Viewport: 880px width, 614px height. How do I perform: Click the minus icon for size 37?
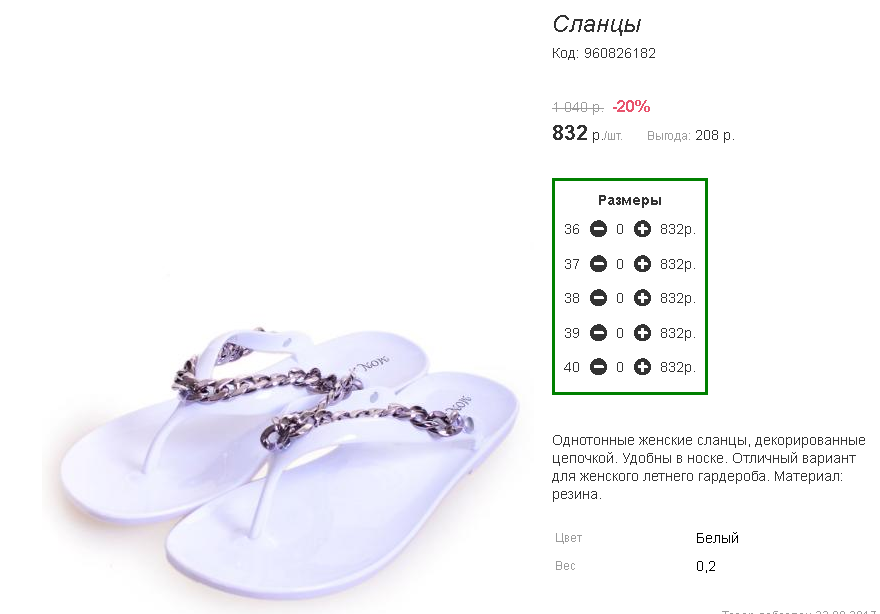coord(598,264)
